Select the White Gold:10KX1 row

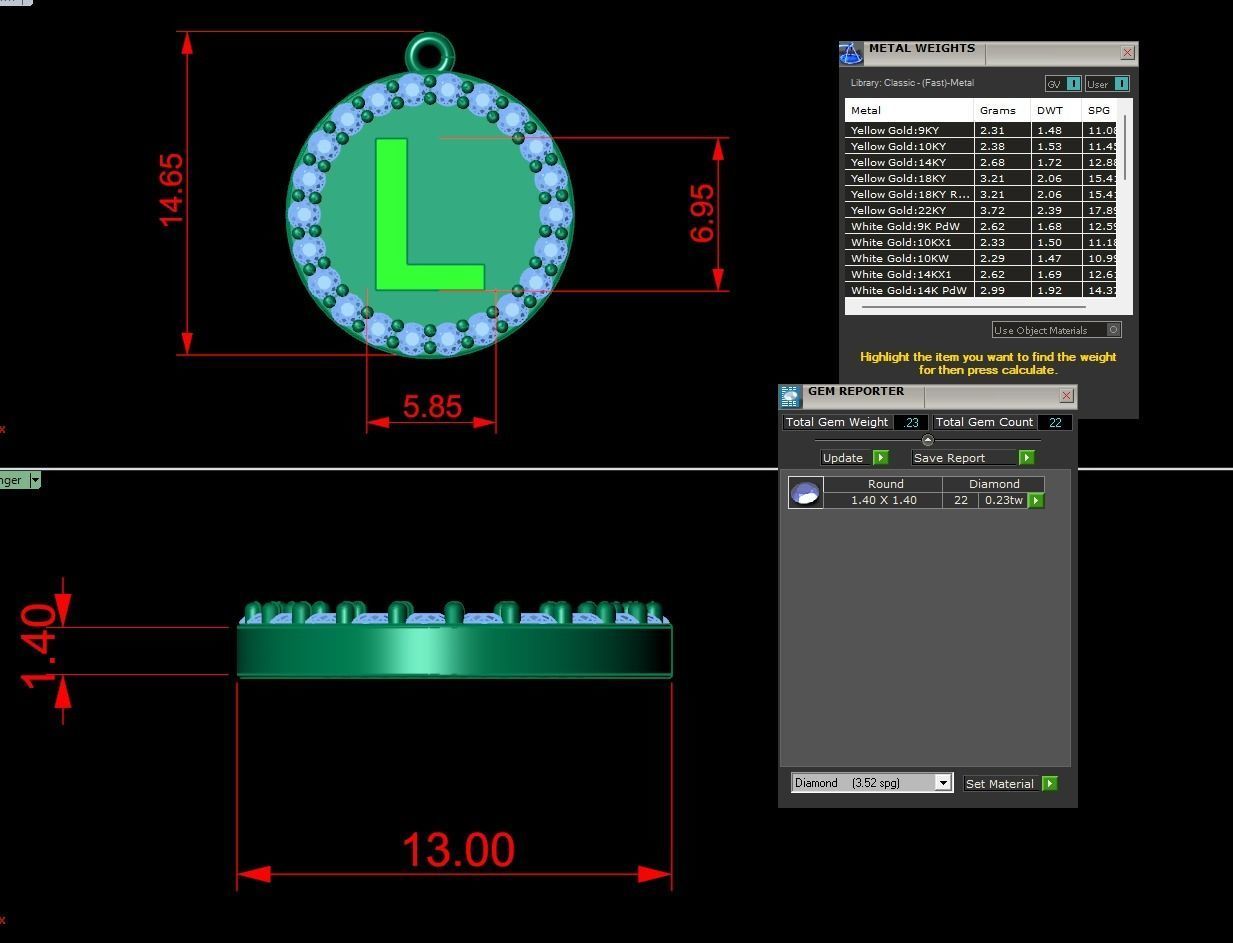[x=981, y=242]
